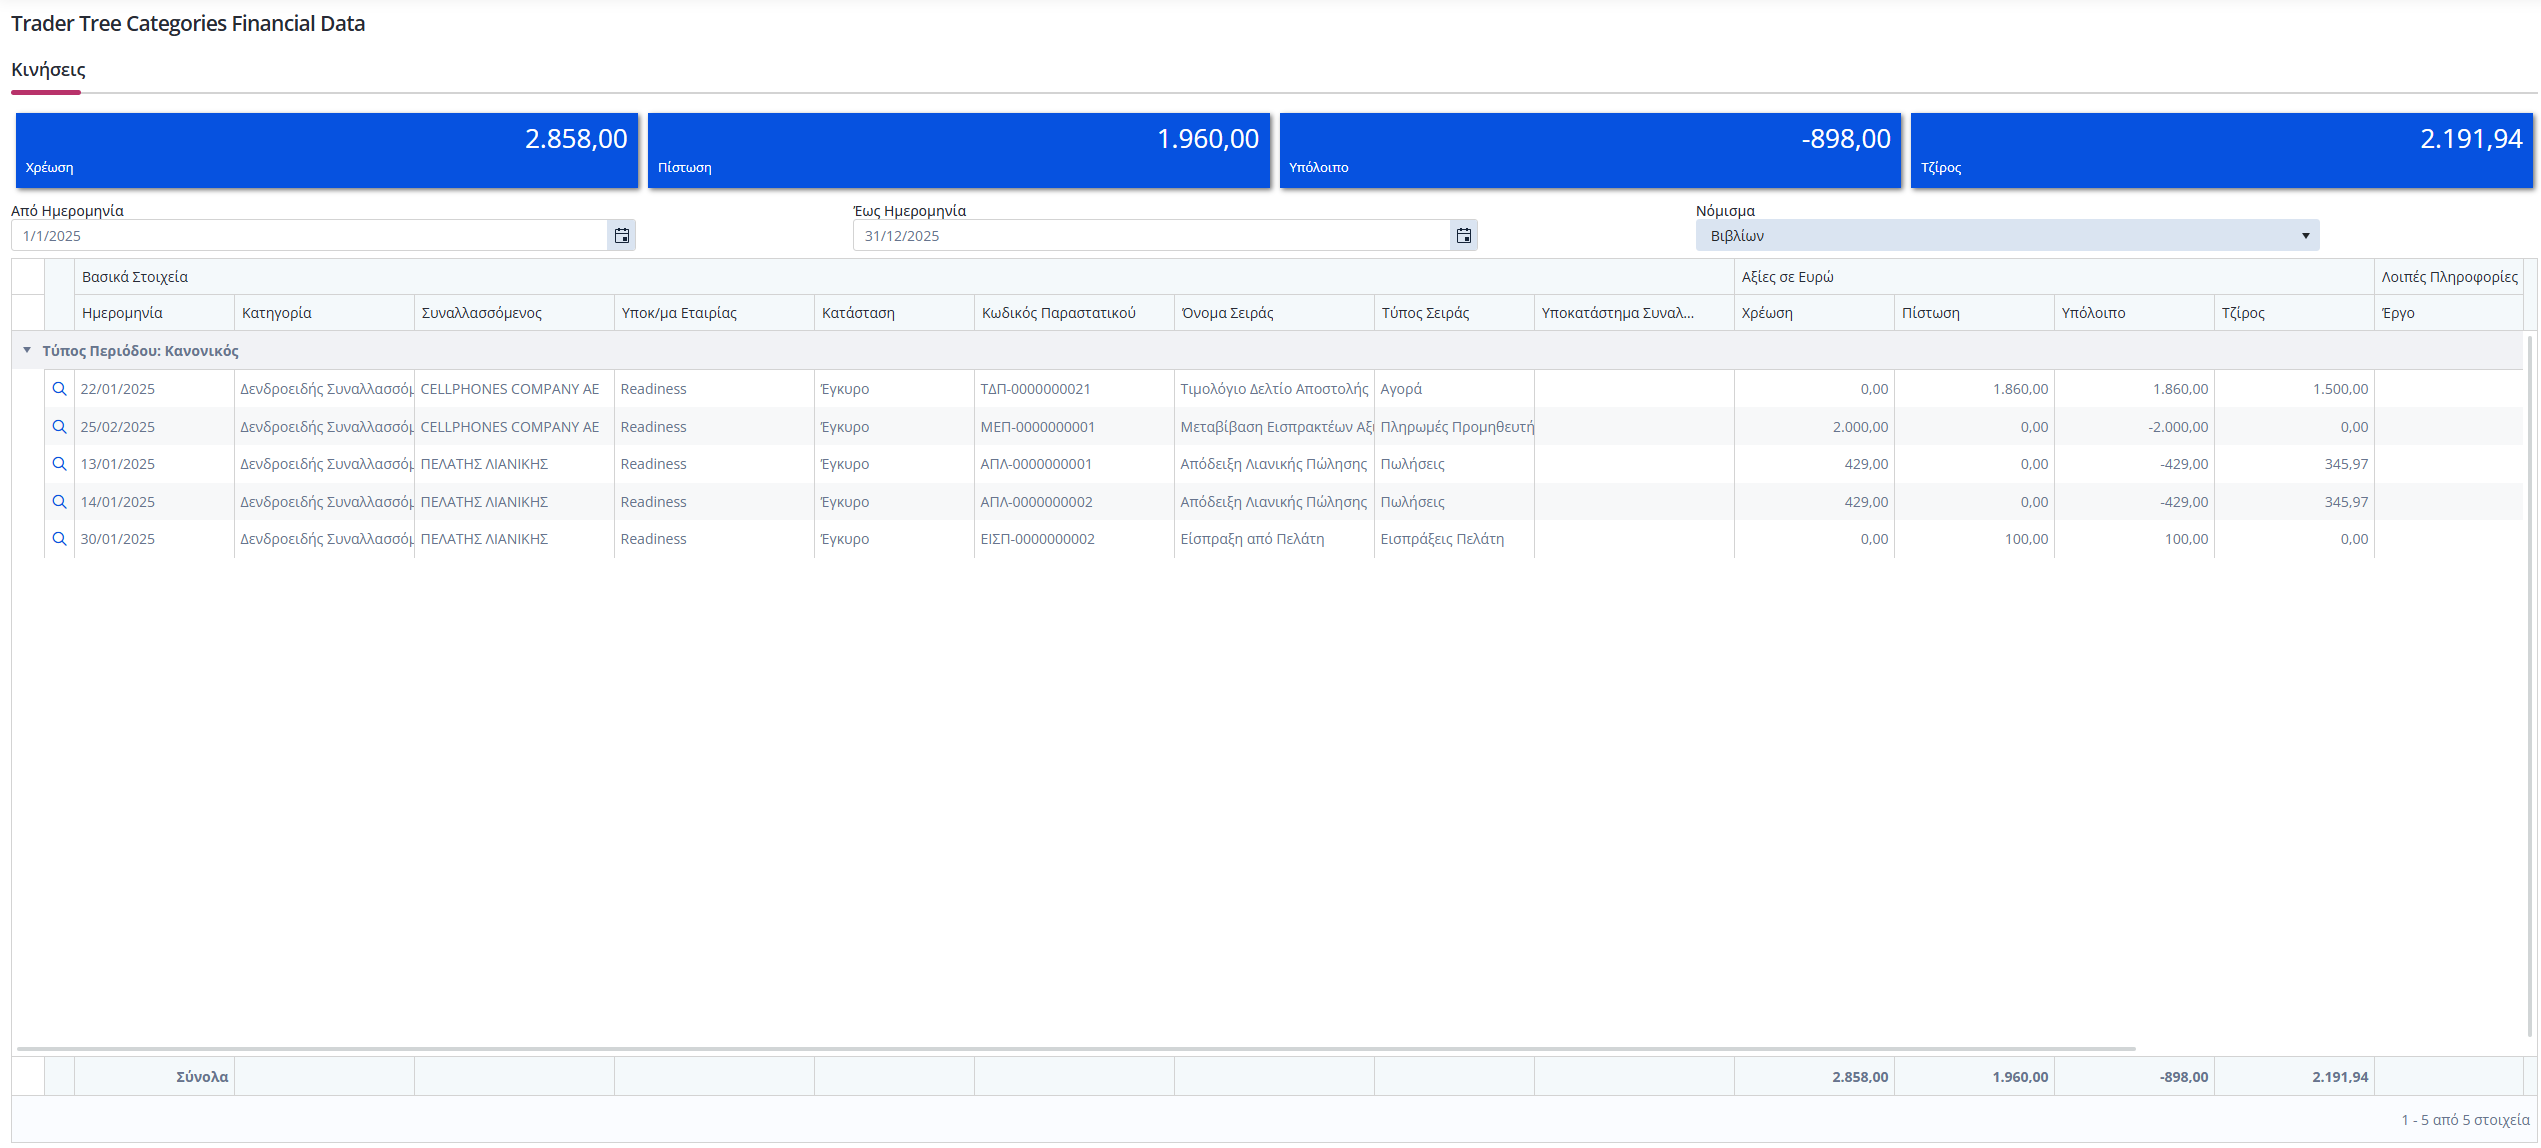The height and width of the screenshot is (1148, 2541).
Task: Click Μεταβίβαση Εισπρακτέων series name
Action: [1277, 427]
